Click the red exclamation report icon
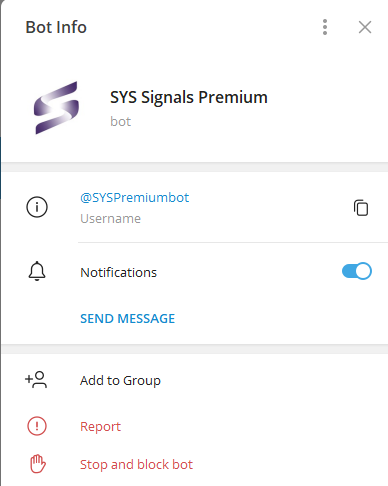The width and height of the screenshot is (388, 486). coord(37,426)
